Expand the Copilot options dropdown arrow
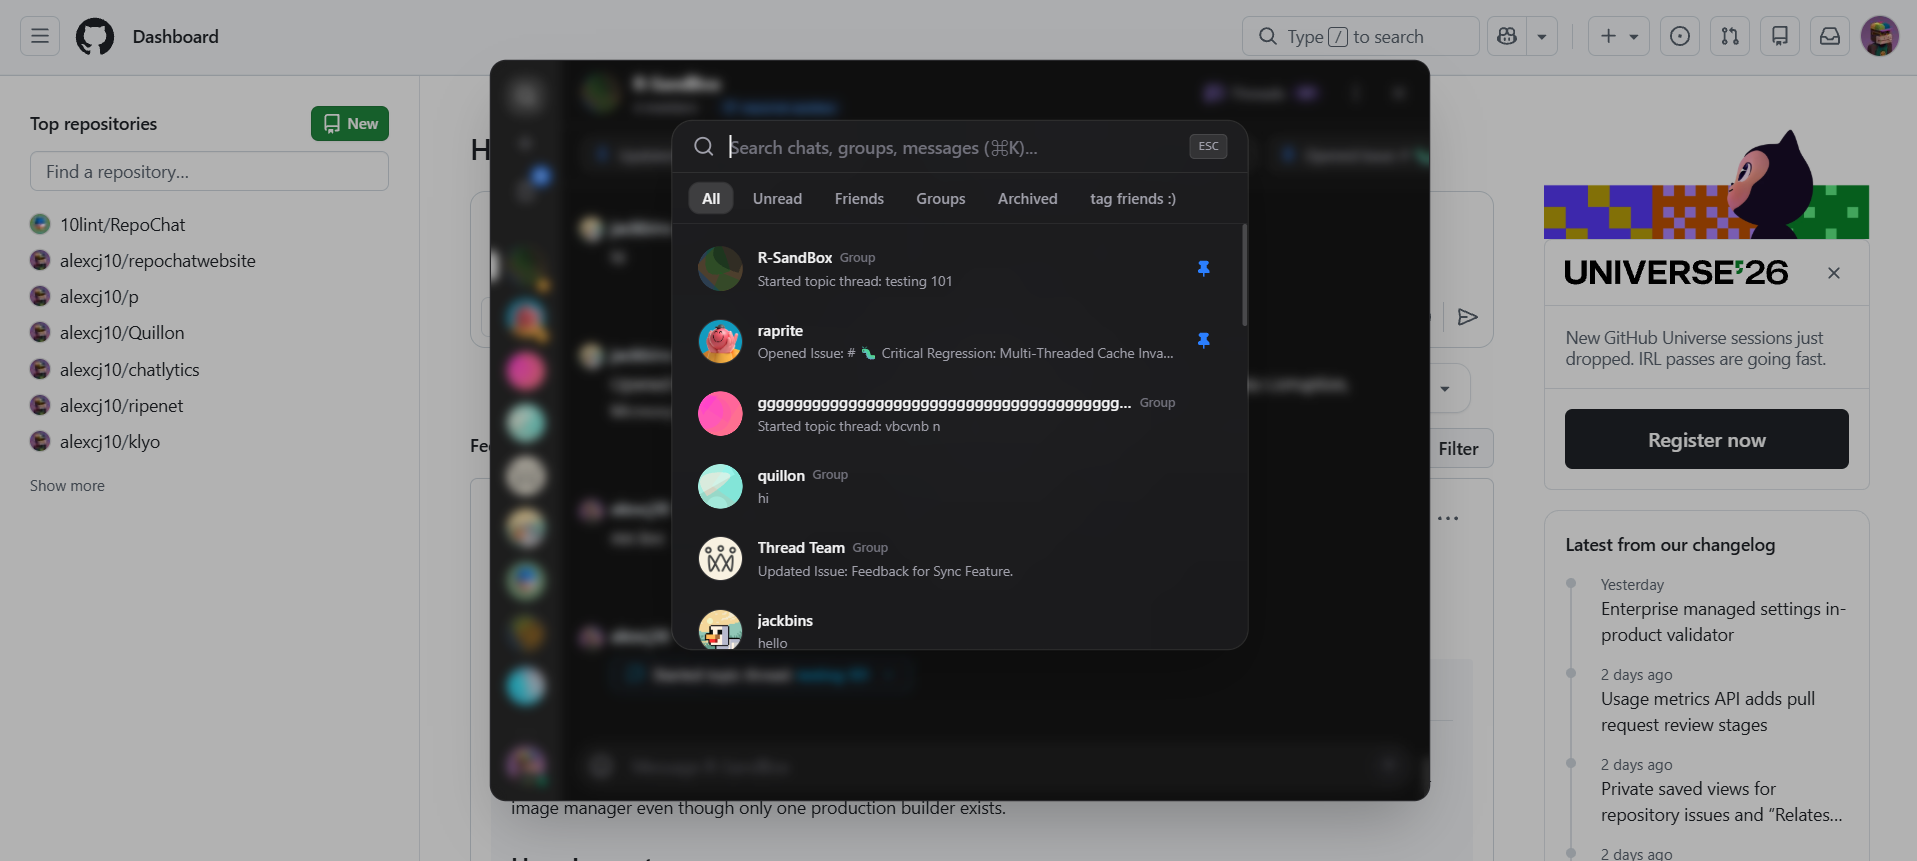Image resolution: width=1917 pixels, height=861 pixels. click(1542, 36)
